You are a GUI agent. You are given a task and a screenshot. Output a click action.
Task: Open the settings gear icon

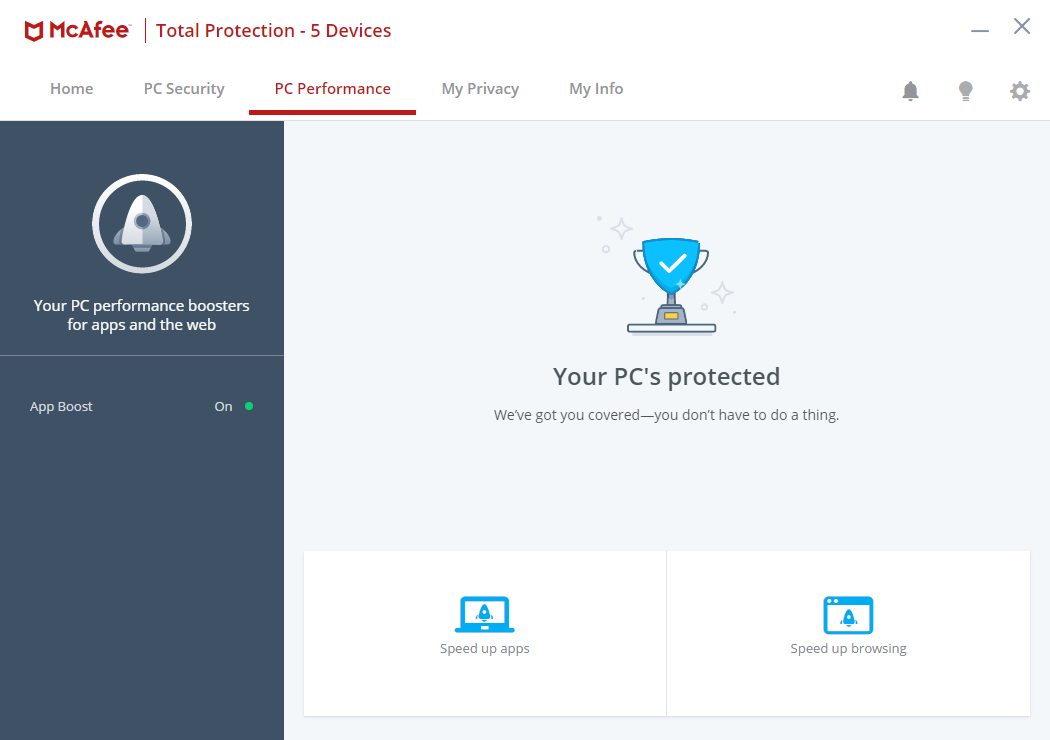(x=1019, y=90)
